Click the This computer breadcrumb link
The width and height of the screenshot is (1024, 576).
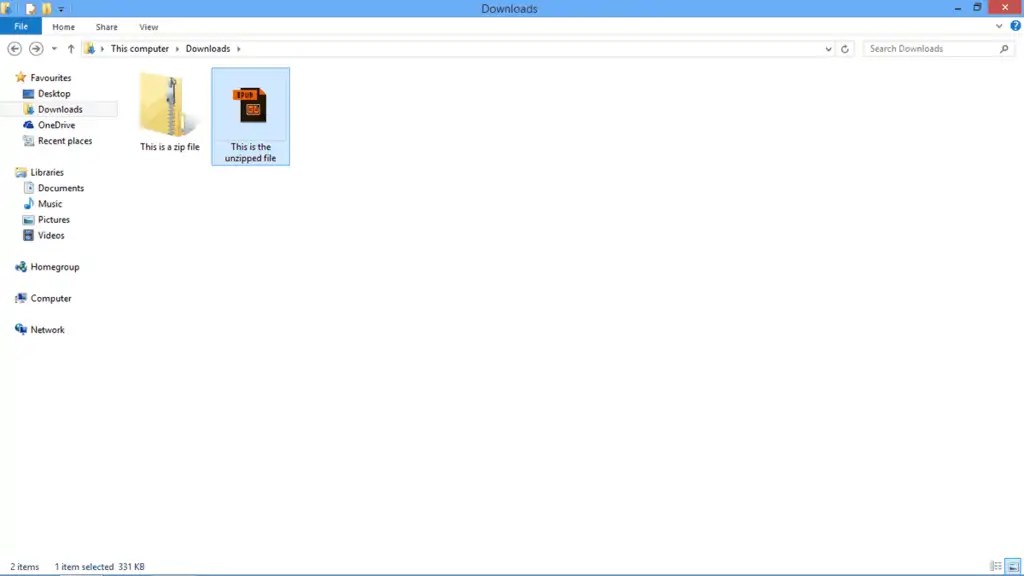click(139, 48)
